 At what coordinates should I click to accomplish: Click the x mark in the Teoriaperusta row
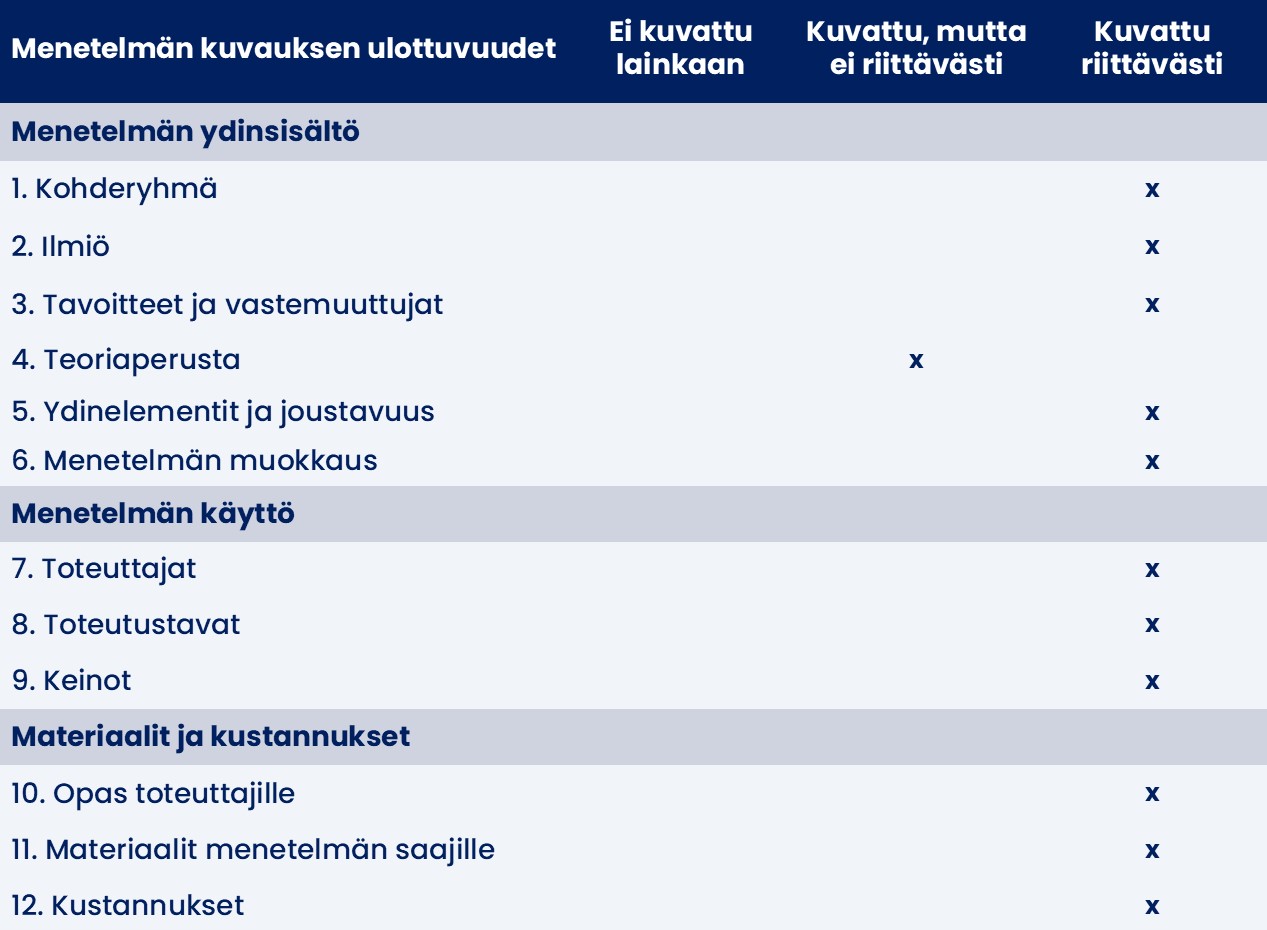click(916, 360)
